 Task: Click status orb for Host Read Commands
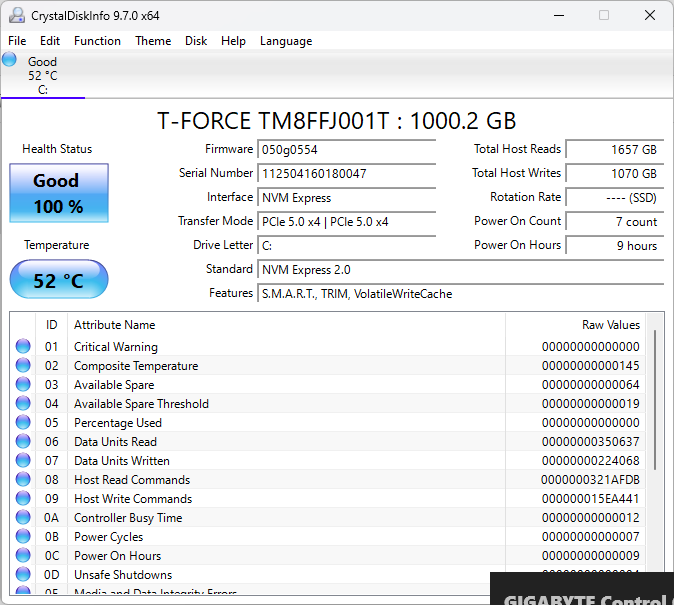coord(23,479)
